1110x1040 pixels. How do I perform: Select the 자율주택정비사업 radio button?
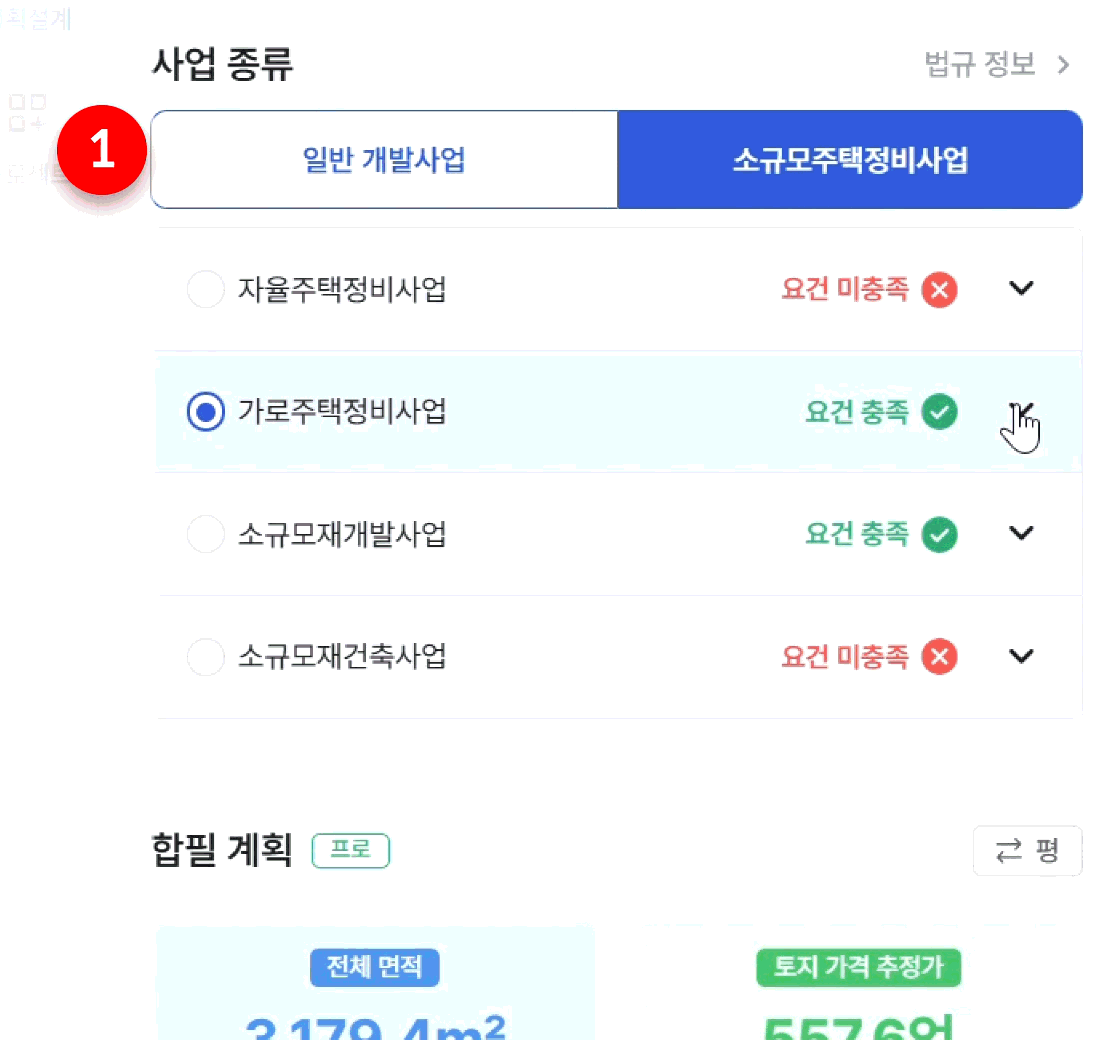click(x=206, y=290)
